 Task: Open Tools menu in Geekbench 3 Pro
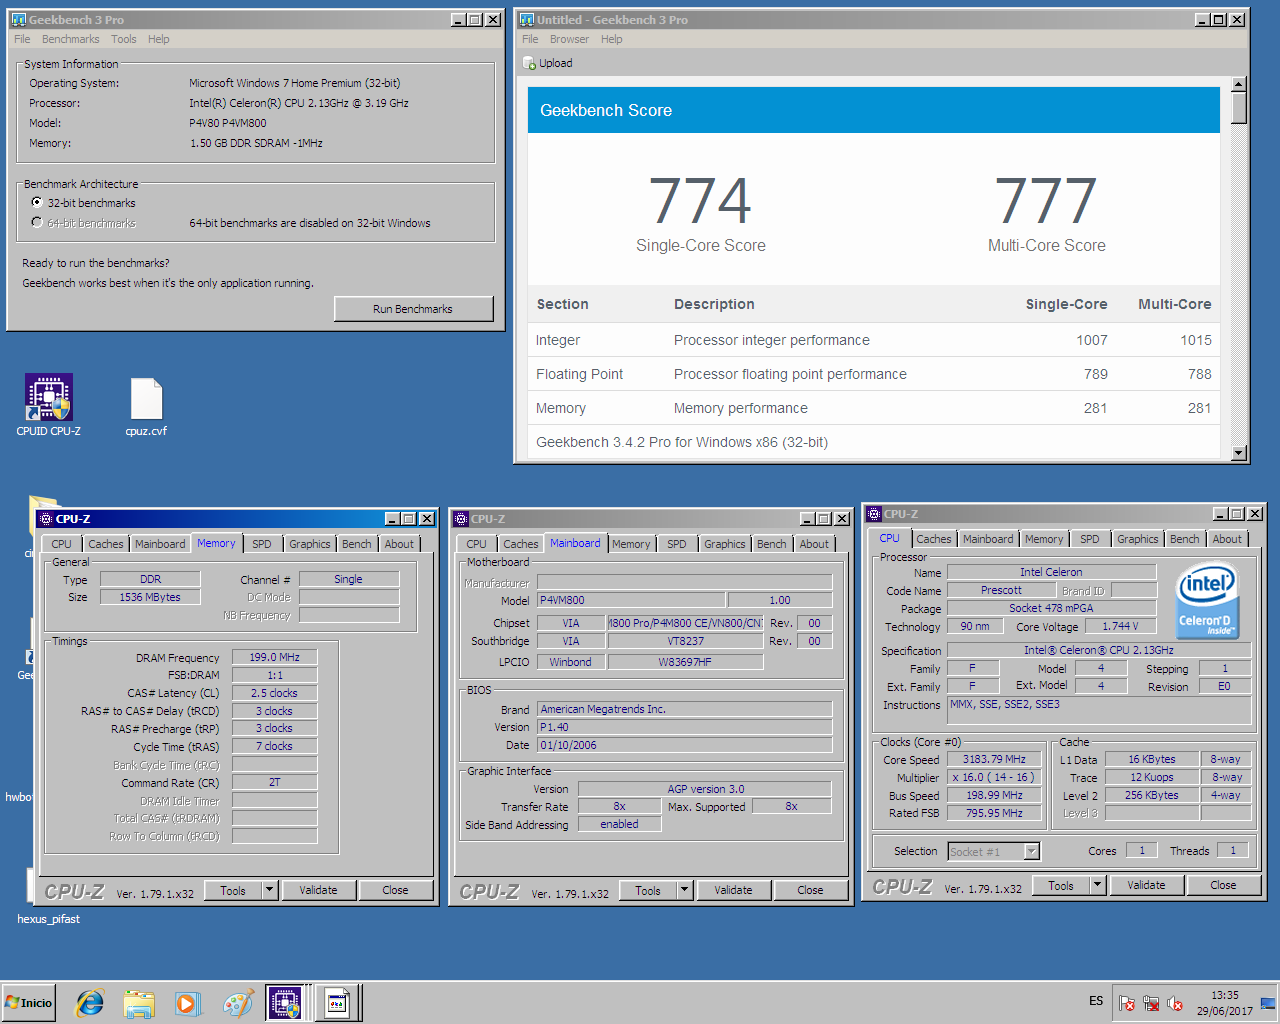pos(124,39)
